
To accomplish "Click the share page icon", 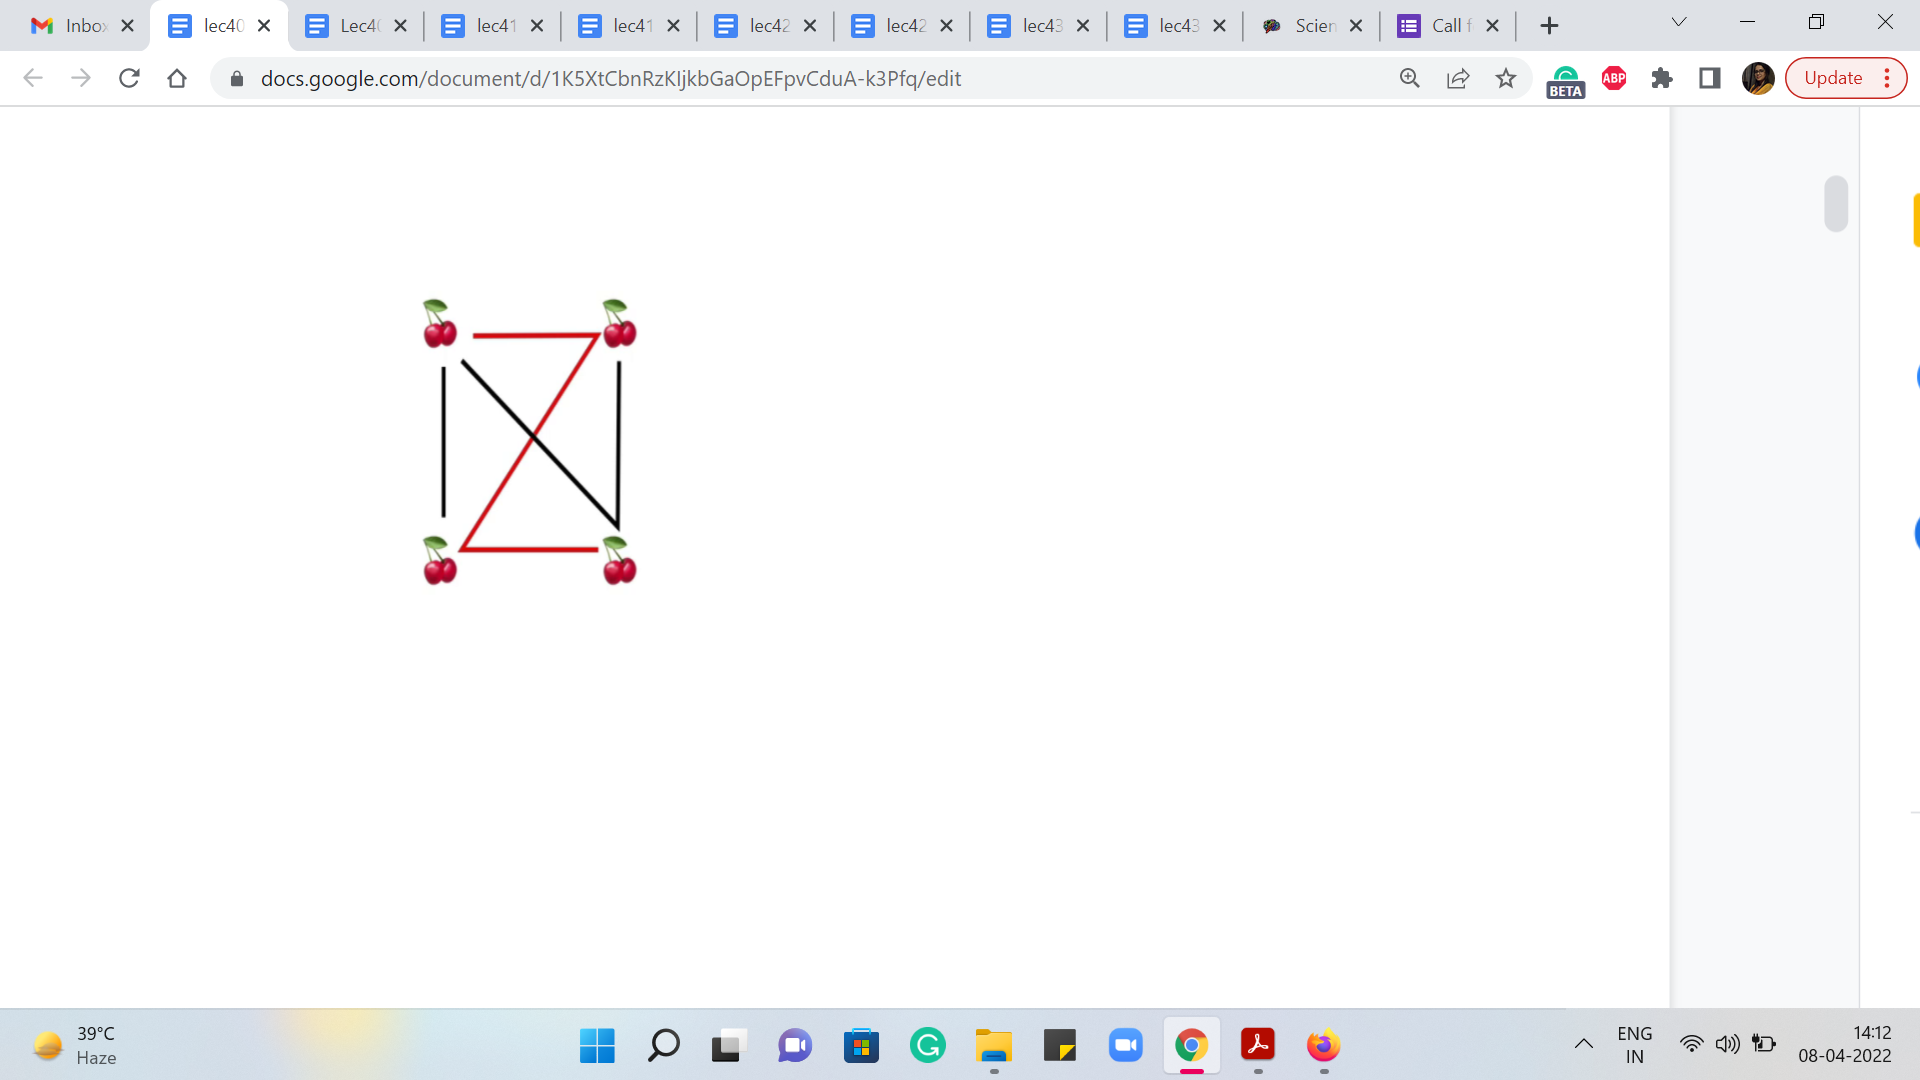I will coord(1458,78).
